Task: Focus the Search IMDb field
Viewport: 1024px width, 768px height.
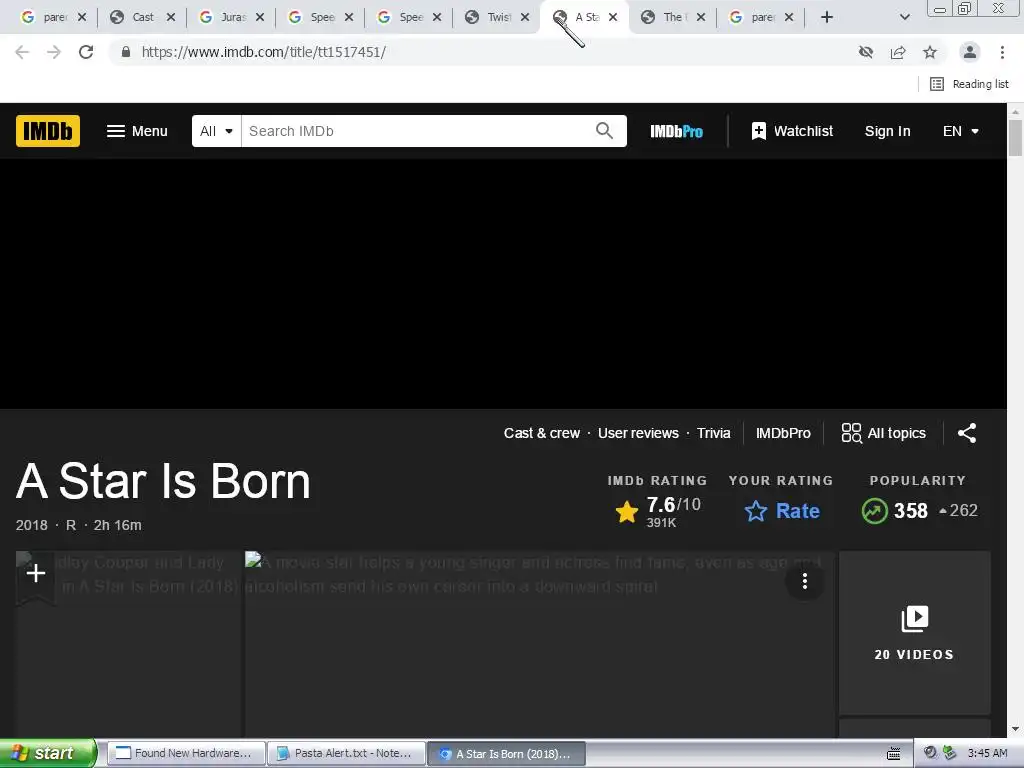Action: [418, 131]
